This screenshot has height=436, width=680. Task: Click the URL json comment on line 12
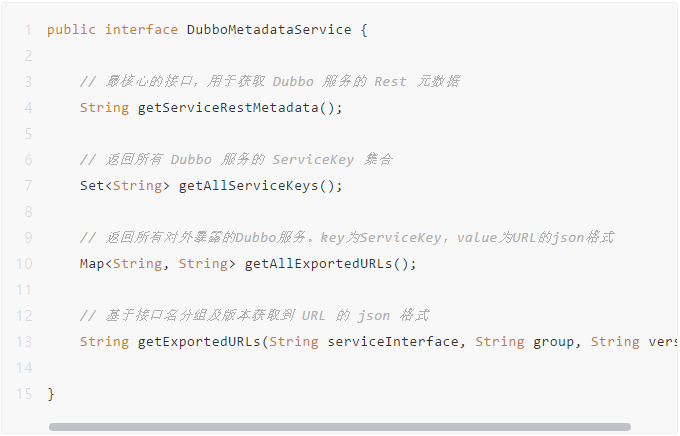(x=254, y=316)
